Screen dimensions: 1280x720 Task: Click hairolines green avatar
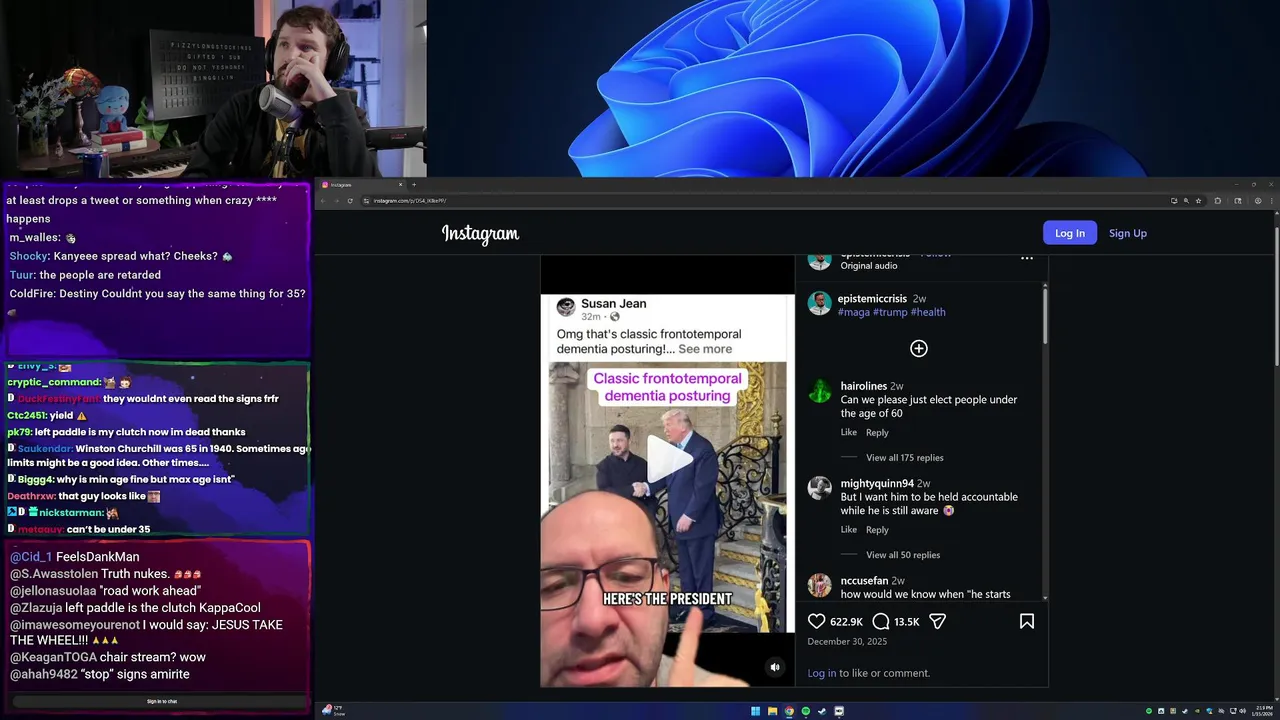(820, 391)
